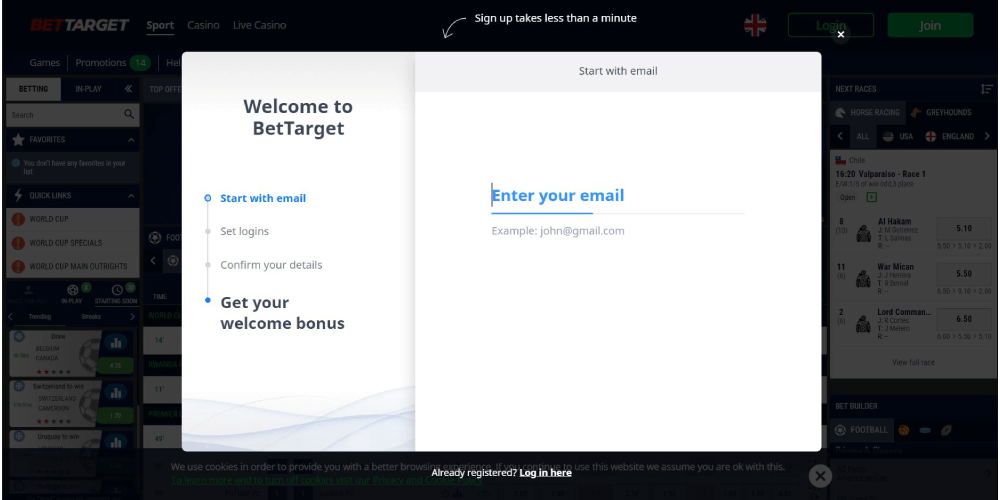1000x500 pixels.
Task: Click the search magnifier in the sidebar
Action: 129,115
